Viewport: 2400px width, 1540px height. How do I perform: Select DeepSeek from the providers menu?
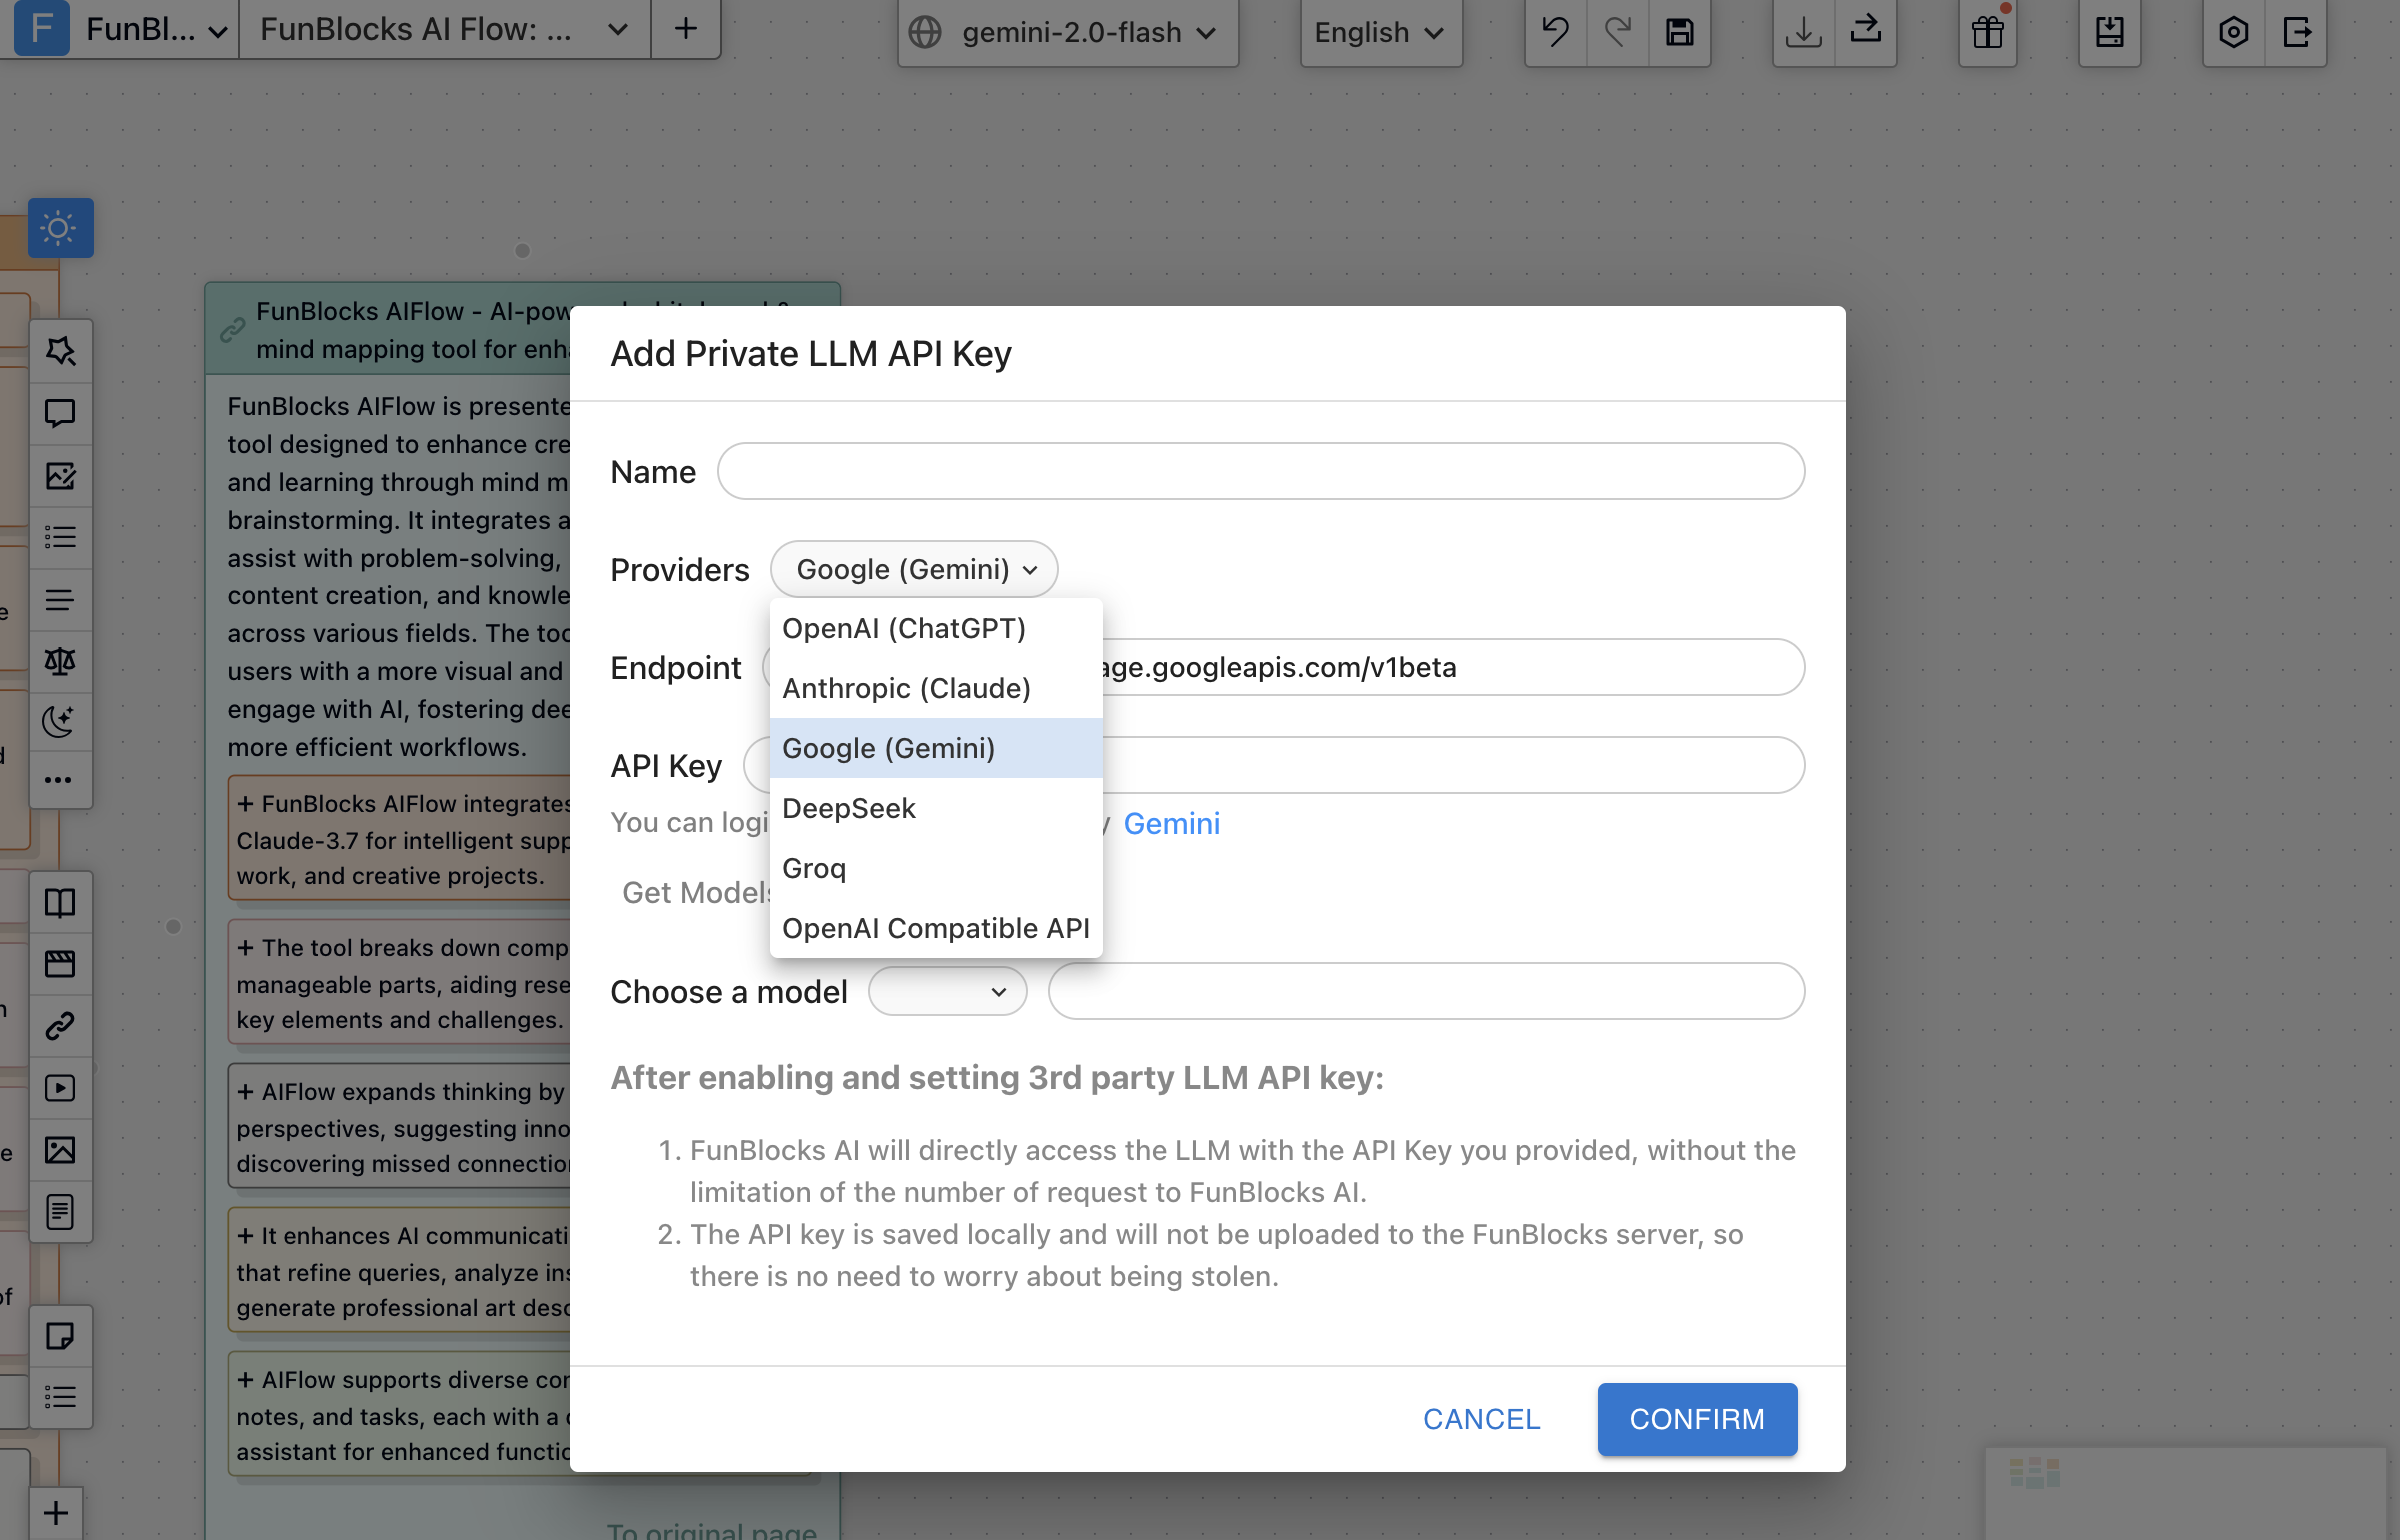848,808
